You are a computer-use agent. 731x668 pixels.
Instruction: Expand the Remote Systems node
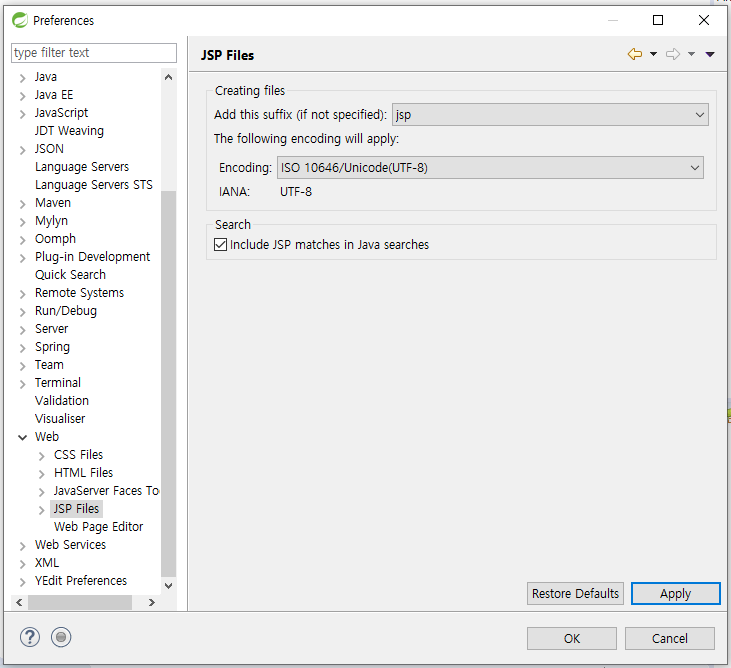tap(22, 294)
